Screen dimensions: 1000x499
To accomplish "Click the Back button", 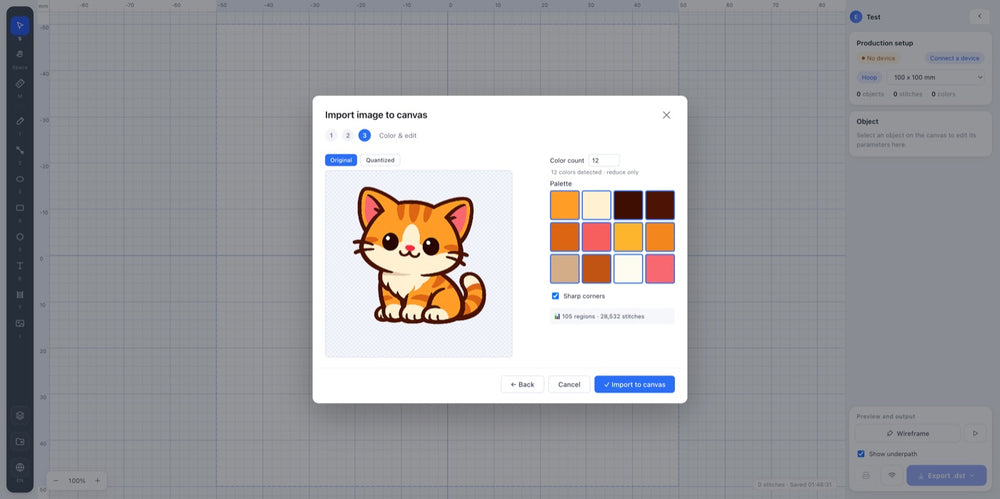I will tap(522, 384).
